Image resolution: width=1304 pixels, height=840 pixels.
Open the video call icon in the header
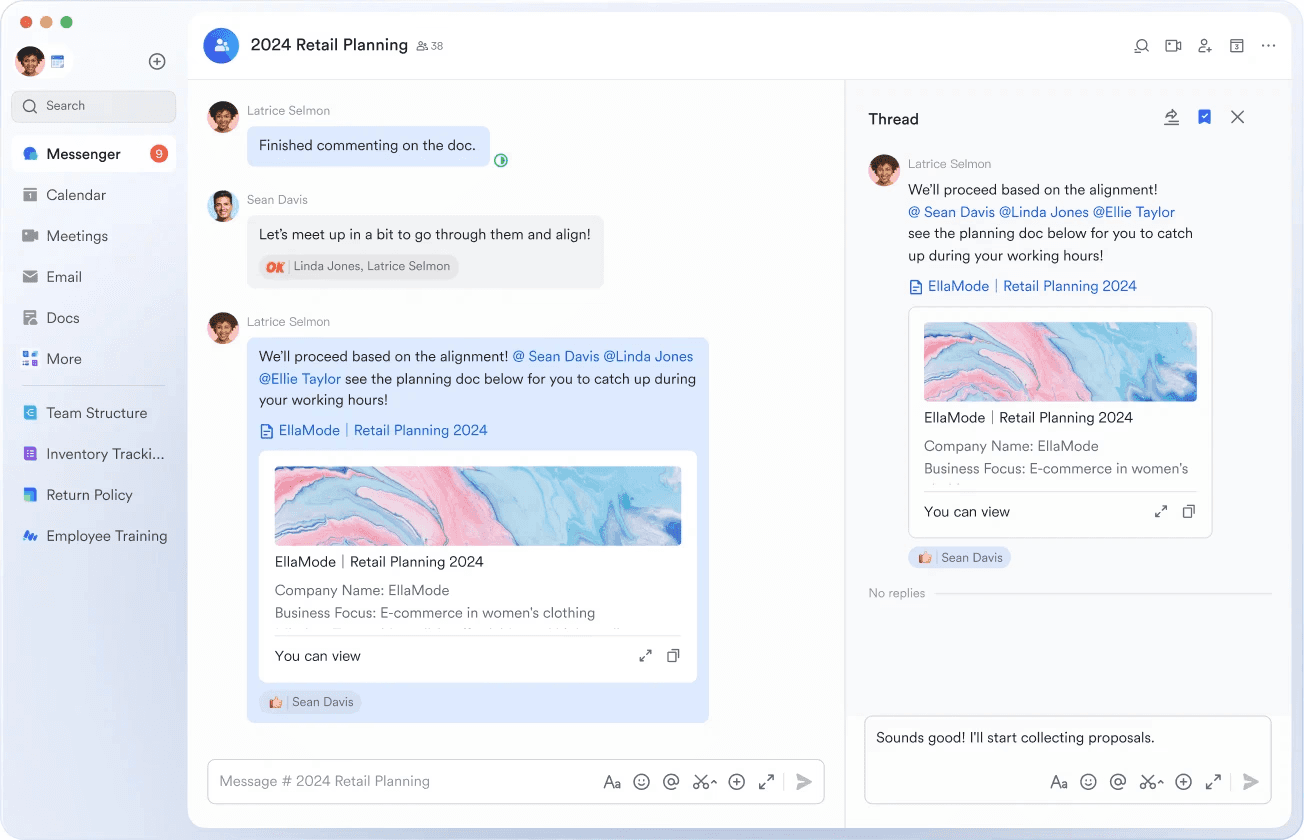pyautogui.click(x=1173, y=45)
